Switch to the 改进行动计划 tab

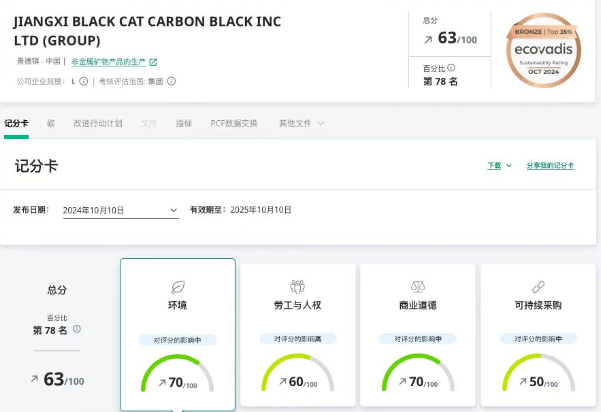click(x=97, y=123)
